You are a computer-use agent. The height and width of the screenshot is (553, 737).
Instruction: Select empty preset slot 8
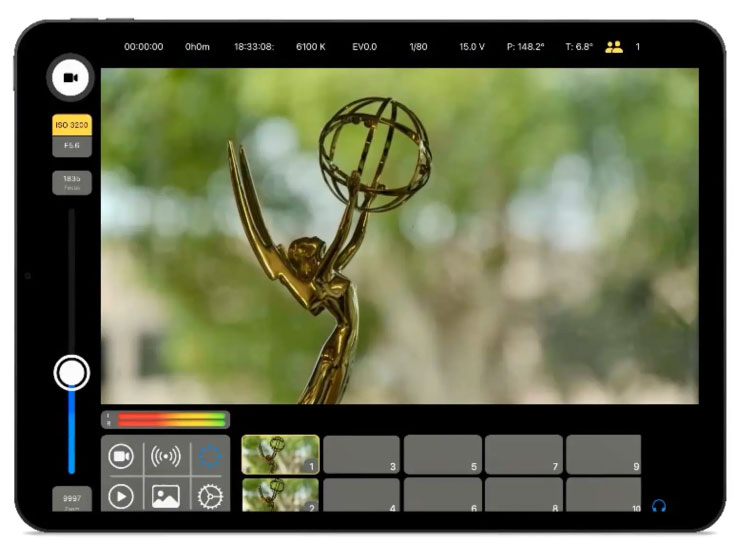pyautogui.click(x=524, y=495)
